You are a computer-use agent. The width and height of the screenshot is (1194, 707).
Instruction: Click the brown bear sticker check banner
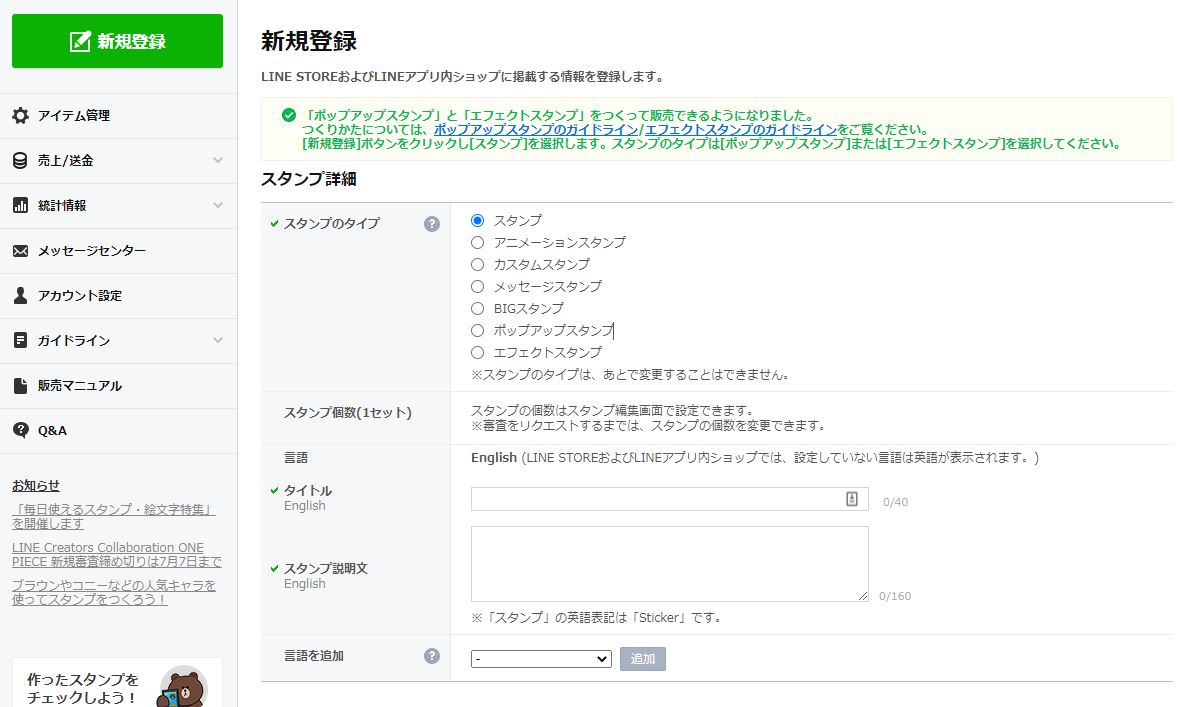(x=117, y=683)
